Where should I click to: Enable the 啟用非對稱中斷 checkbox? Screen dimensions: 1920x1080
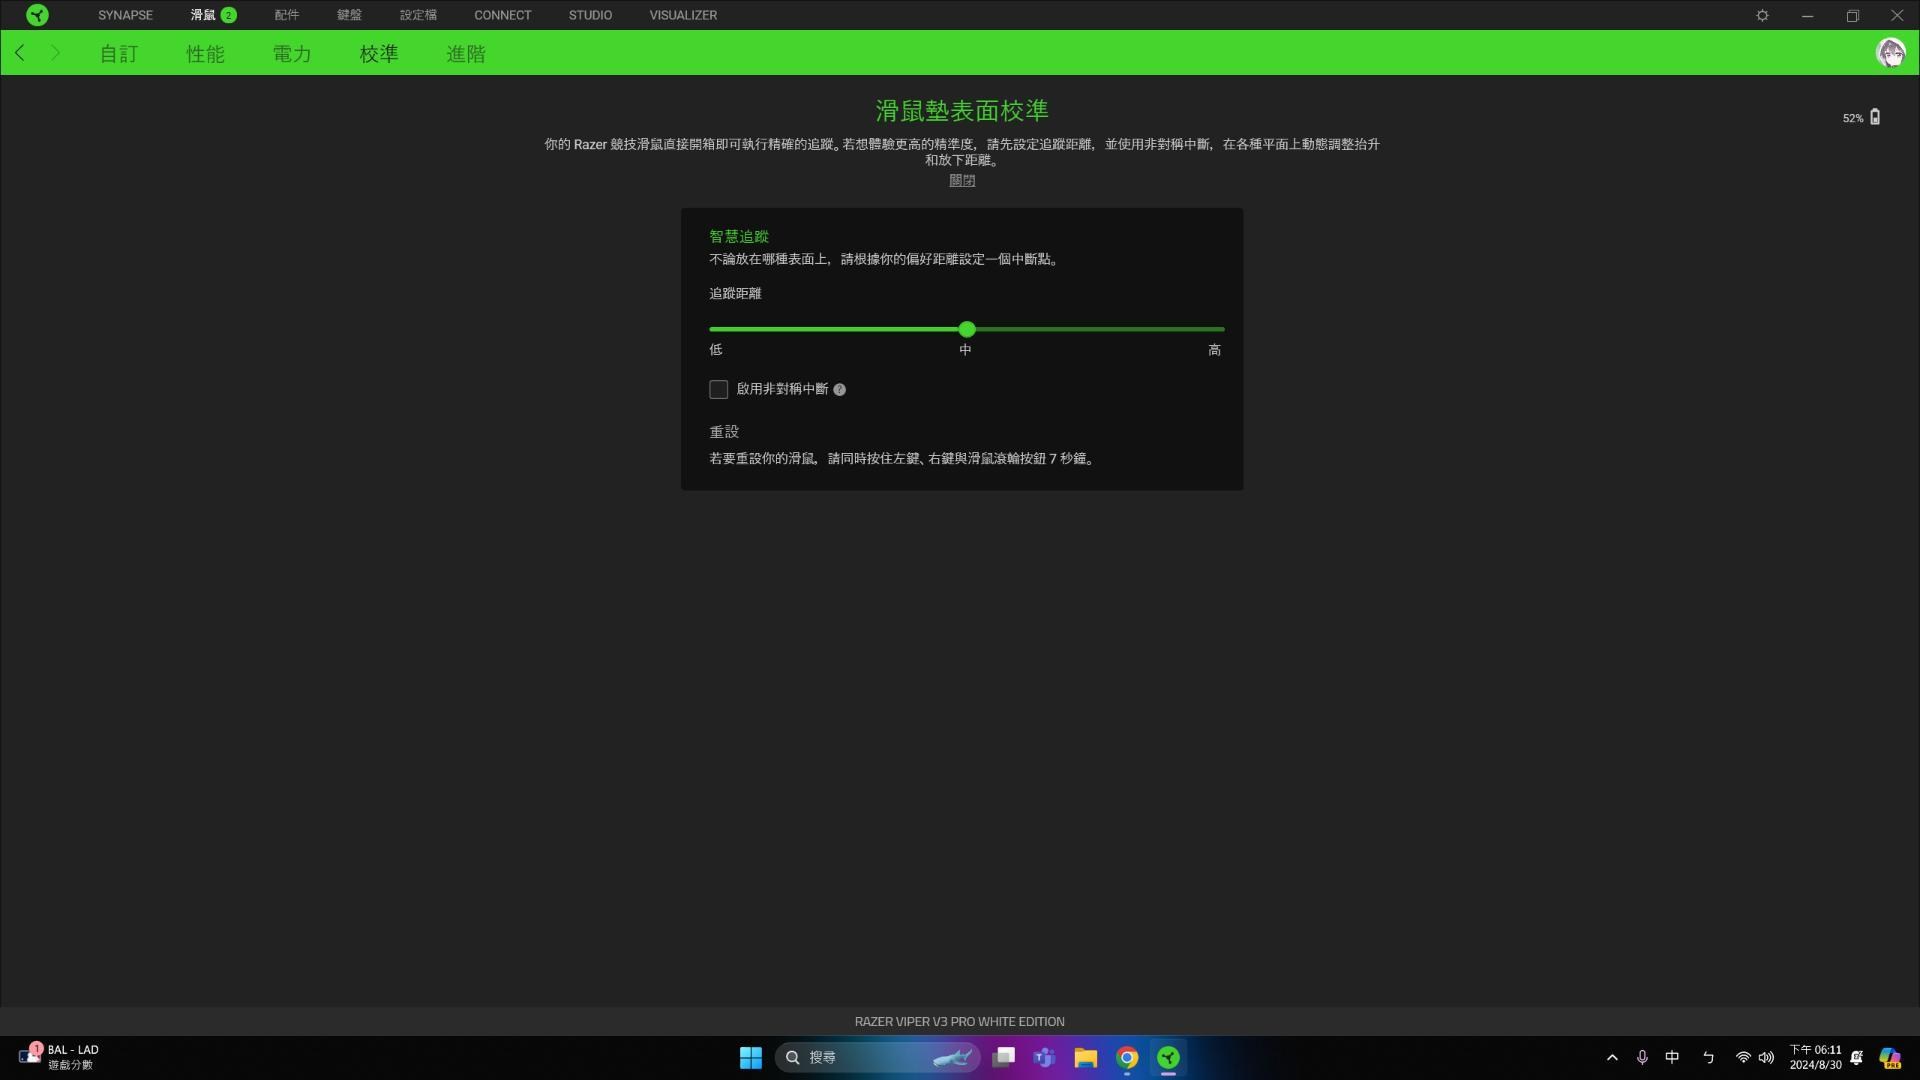coord(718,390)
